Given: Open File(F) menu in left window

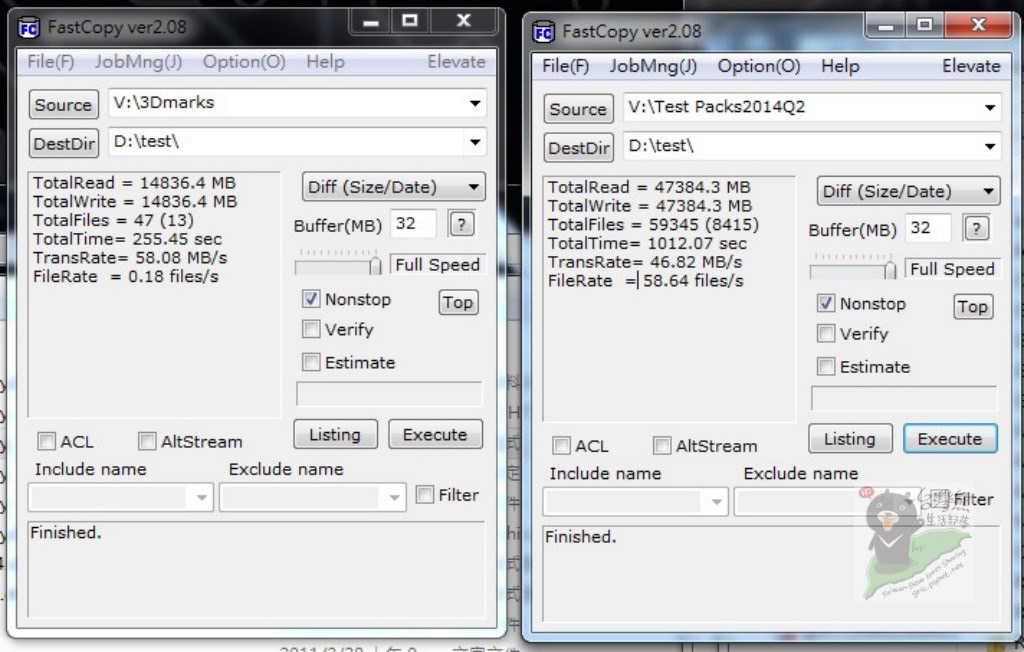Looking at the screenshot, I should point(50,62).
